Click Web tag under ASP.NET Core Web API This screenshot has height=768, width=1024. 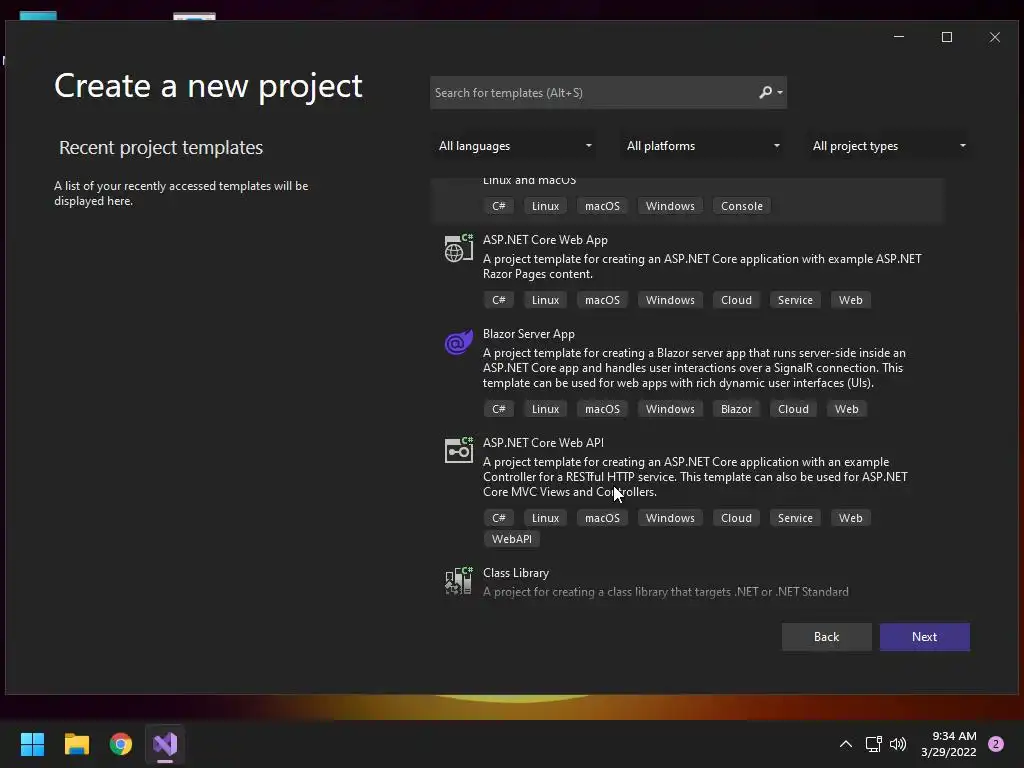pyautogui.click(x=850, y=518)
